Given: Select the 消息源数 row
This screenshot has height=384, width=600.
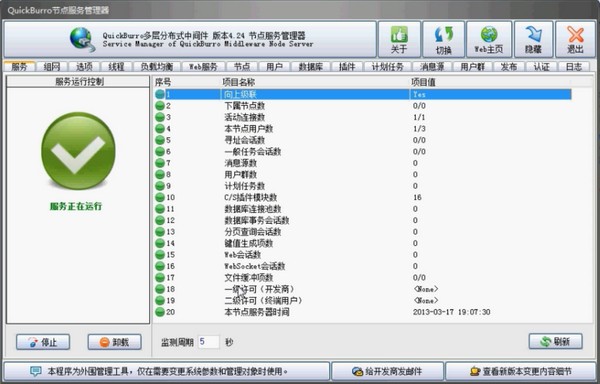Looking at the screenshot, I should point(363,163).
